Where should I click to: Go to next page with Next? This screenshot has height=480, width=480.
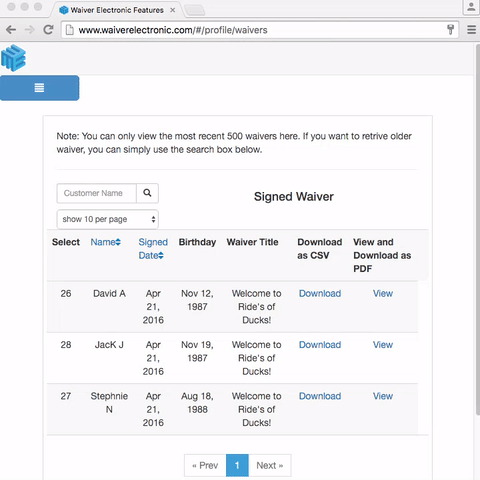tap(270, 465)
